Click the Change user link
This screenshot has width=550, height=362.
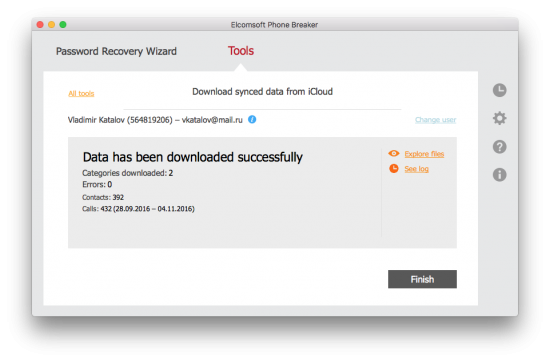(x=435, y=120)
